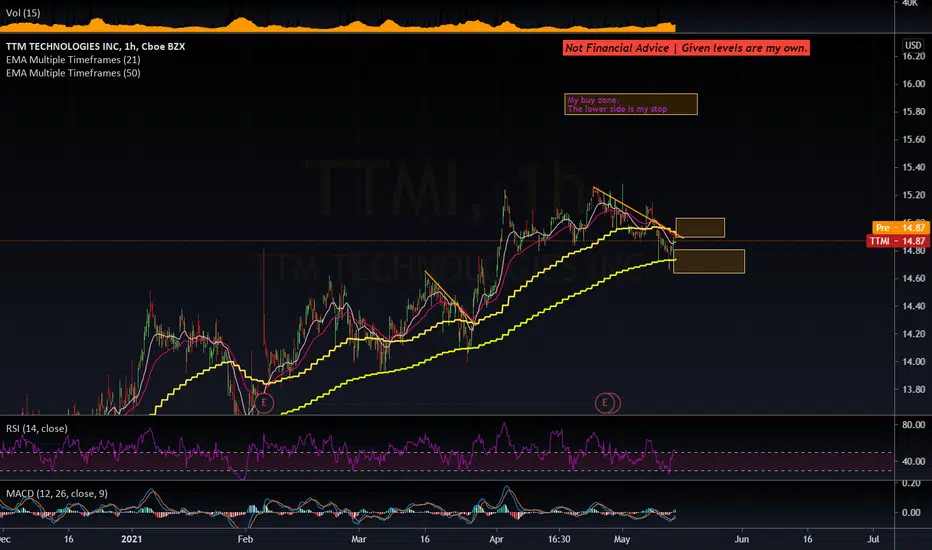Open the USD currency selector
The height and width of the screenshot is (550, 932).
click(913, 45)
